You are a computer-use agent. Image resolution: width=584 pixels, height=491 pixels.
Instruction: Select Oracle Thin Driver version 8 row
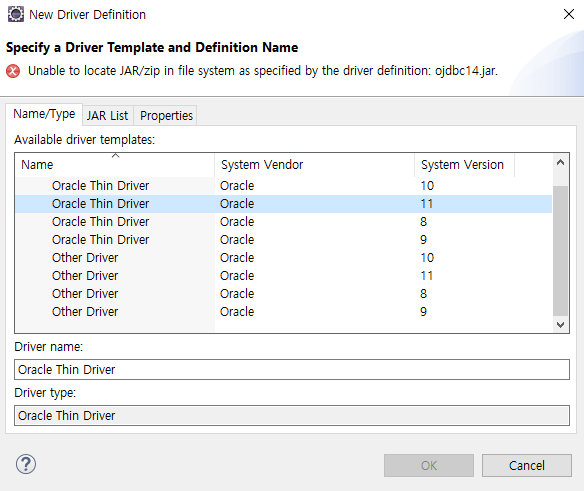tap(283, 222)
